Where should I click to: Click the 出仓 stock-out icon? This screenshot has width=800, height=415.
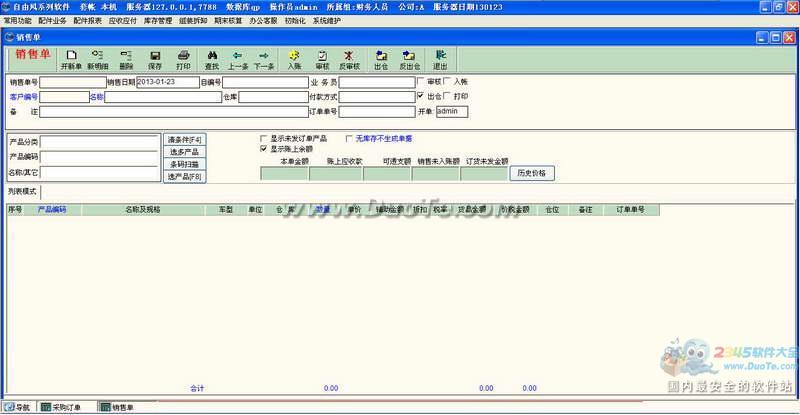pyautogui.click(x=381, y=55)
